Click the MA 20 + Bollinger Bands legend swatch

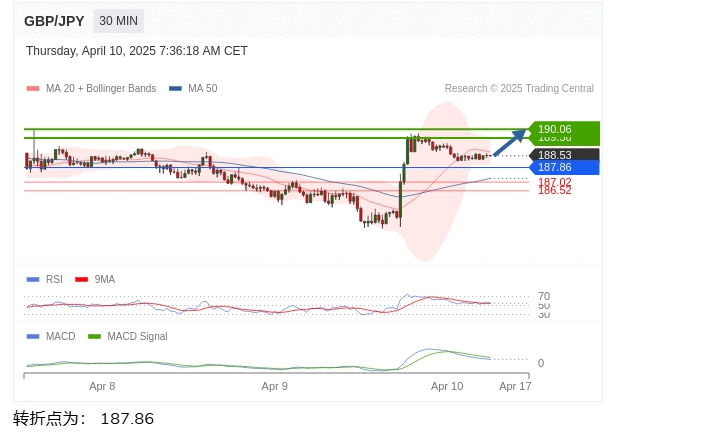[x=33, y=88]
